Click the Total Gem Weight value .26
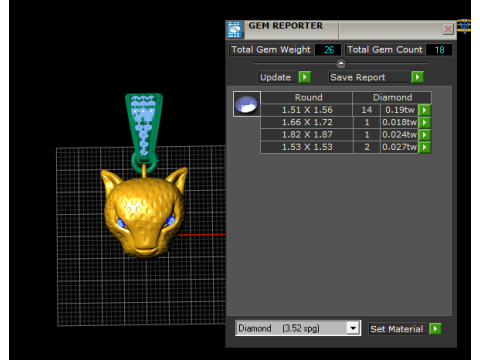480x360 pixels. click(x=328, y=50)
